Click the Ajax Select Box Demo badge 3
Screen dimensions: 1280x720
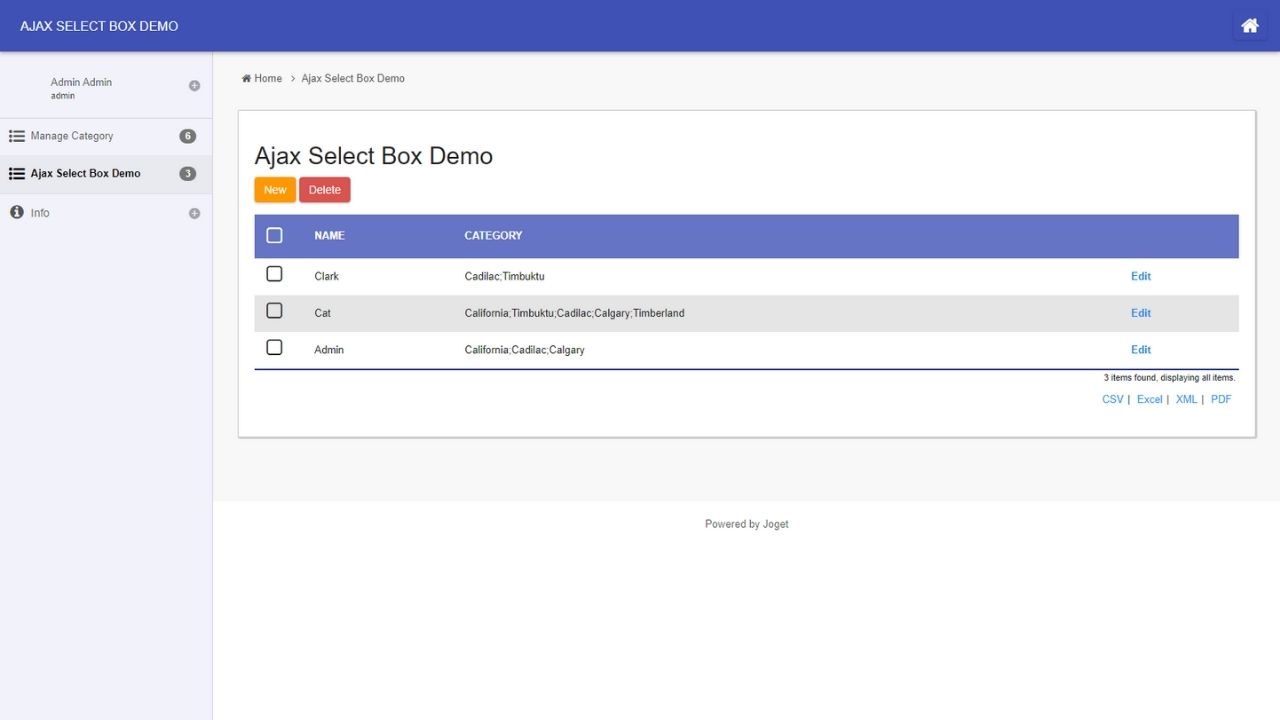[x=187, y=174]
